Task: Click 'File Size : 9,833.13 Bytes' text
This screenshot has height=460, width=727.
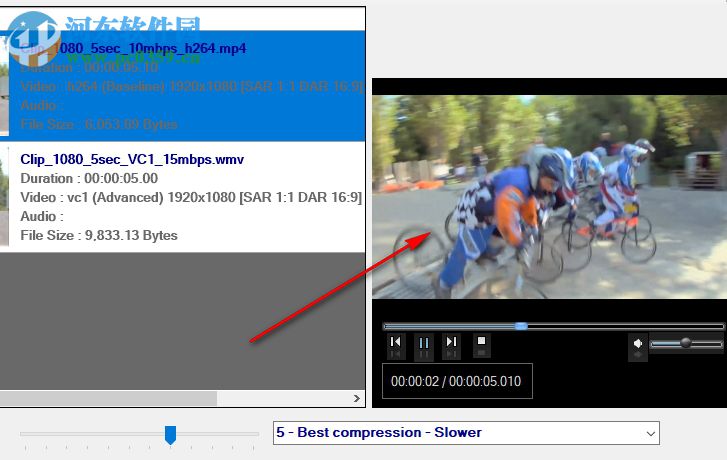Action: point(99,236)
